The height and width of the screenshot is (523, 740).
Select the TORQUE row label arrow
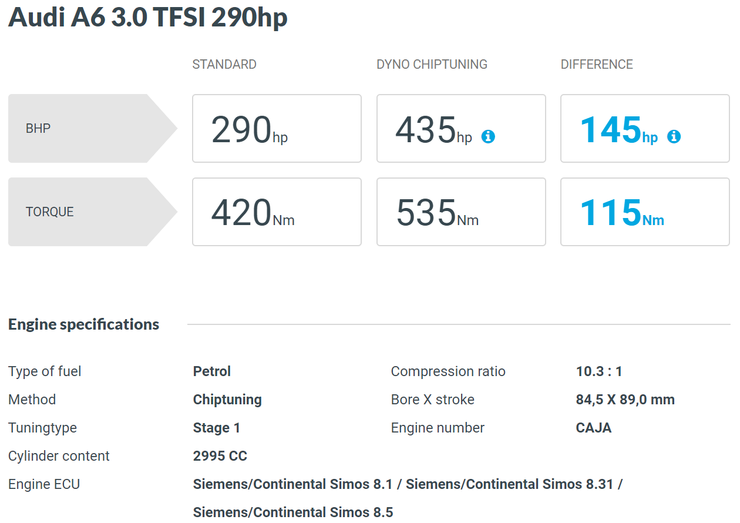(92, 212)
